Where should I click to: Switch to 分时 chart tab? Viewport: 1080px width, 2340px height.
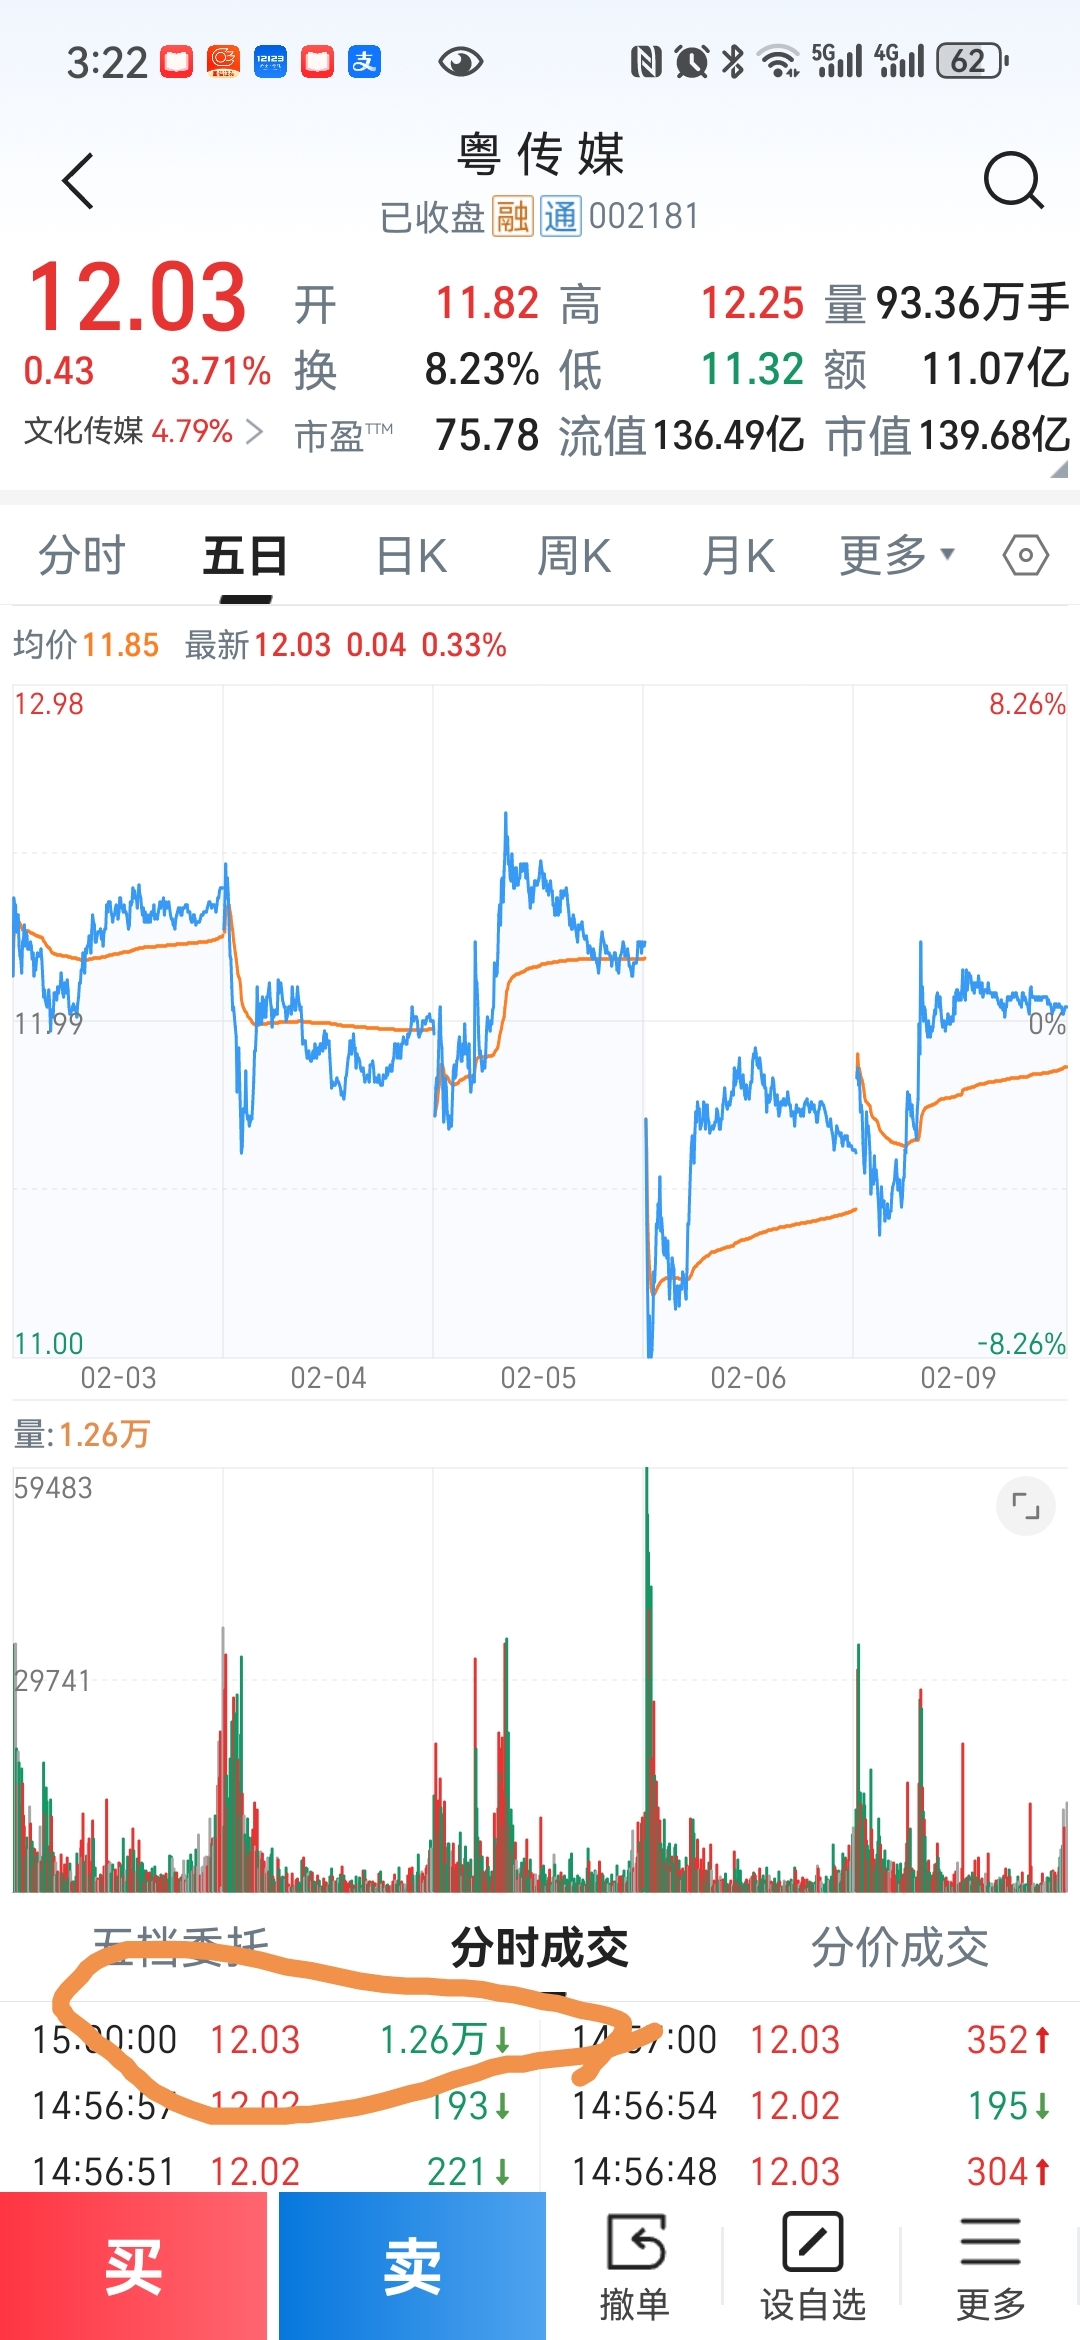click(82, 555)
